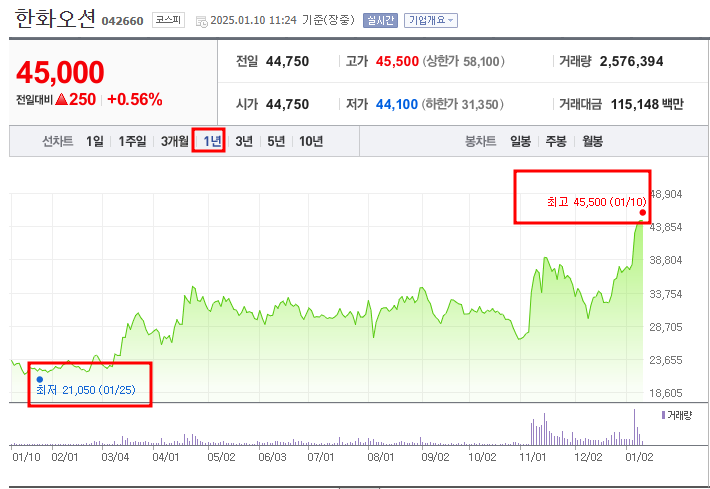The image size is (710, 489).
Task: Show the 10년 line chart
Action: coord(311,141)
